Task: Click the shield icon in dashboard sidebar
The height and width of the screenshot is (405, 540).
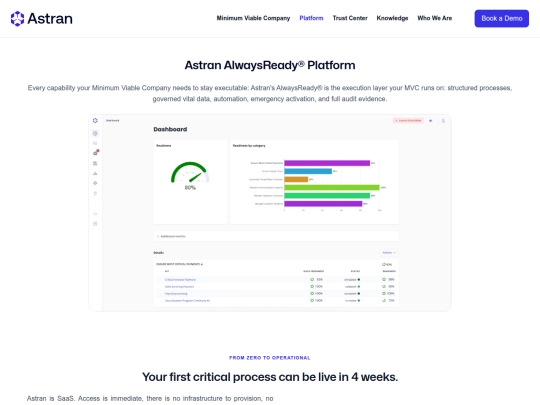Action: coord(95,194)
